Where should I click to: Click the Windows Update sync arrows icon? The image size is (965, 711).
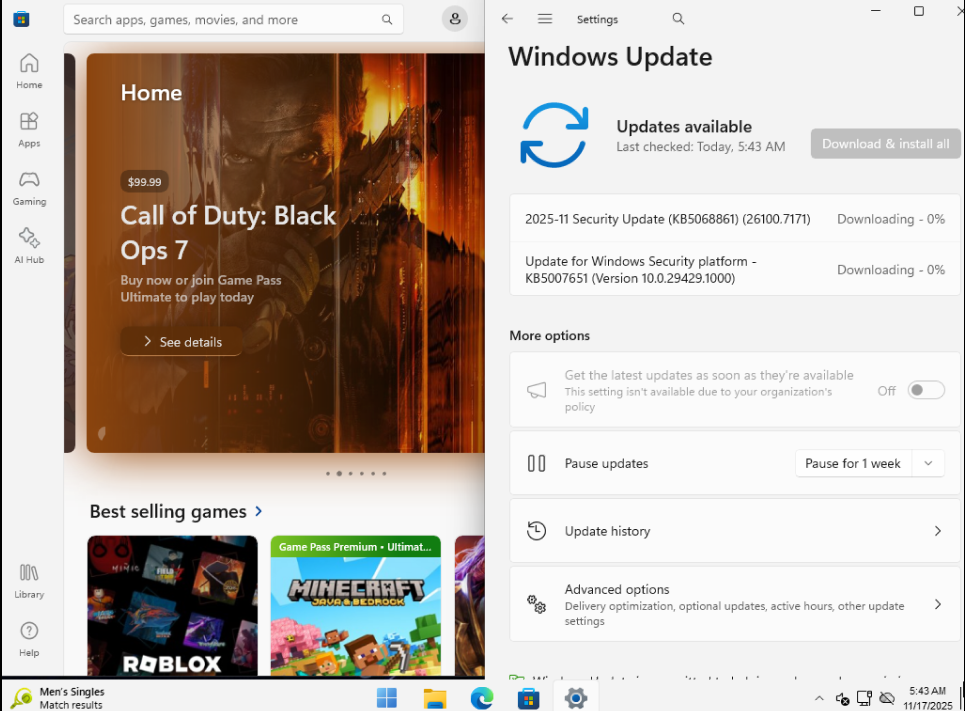tap(554, 135)
